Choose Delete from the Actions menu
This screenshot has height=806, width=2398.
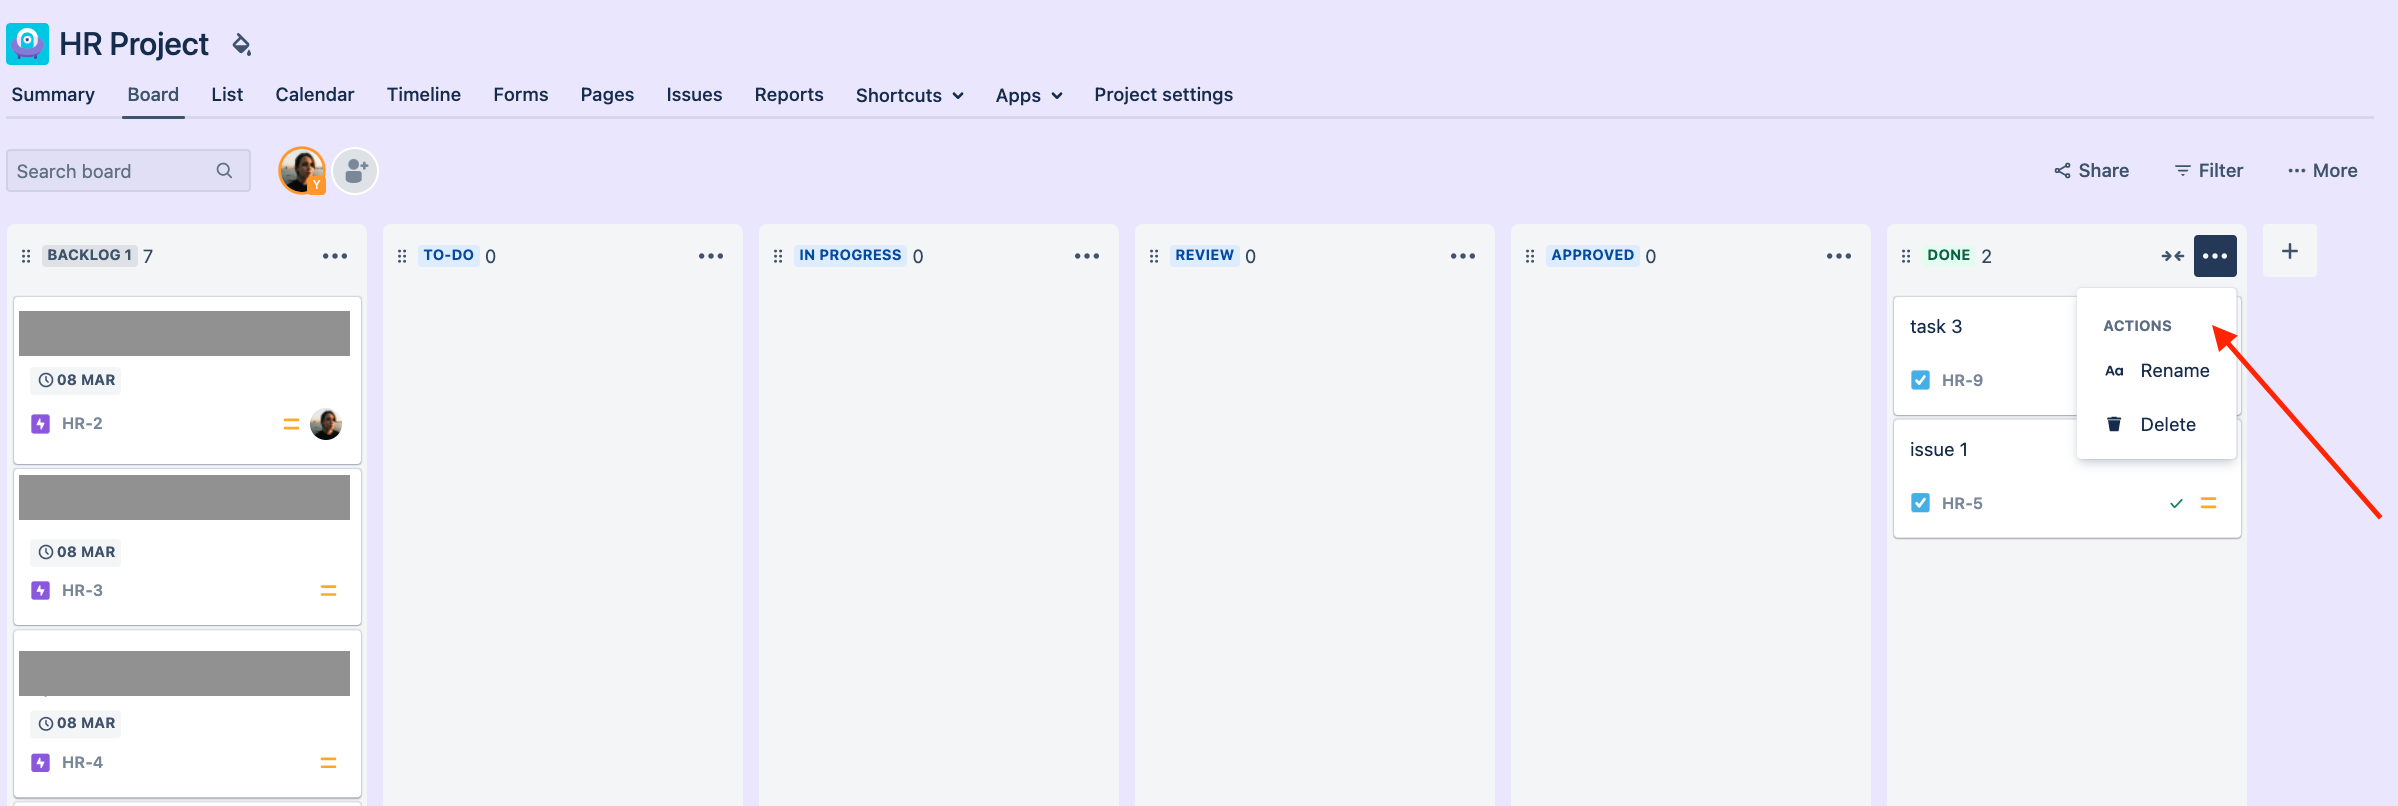click(2156, 425)
